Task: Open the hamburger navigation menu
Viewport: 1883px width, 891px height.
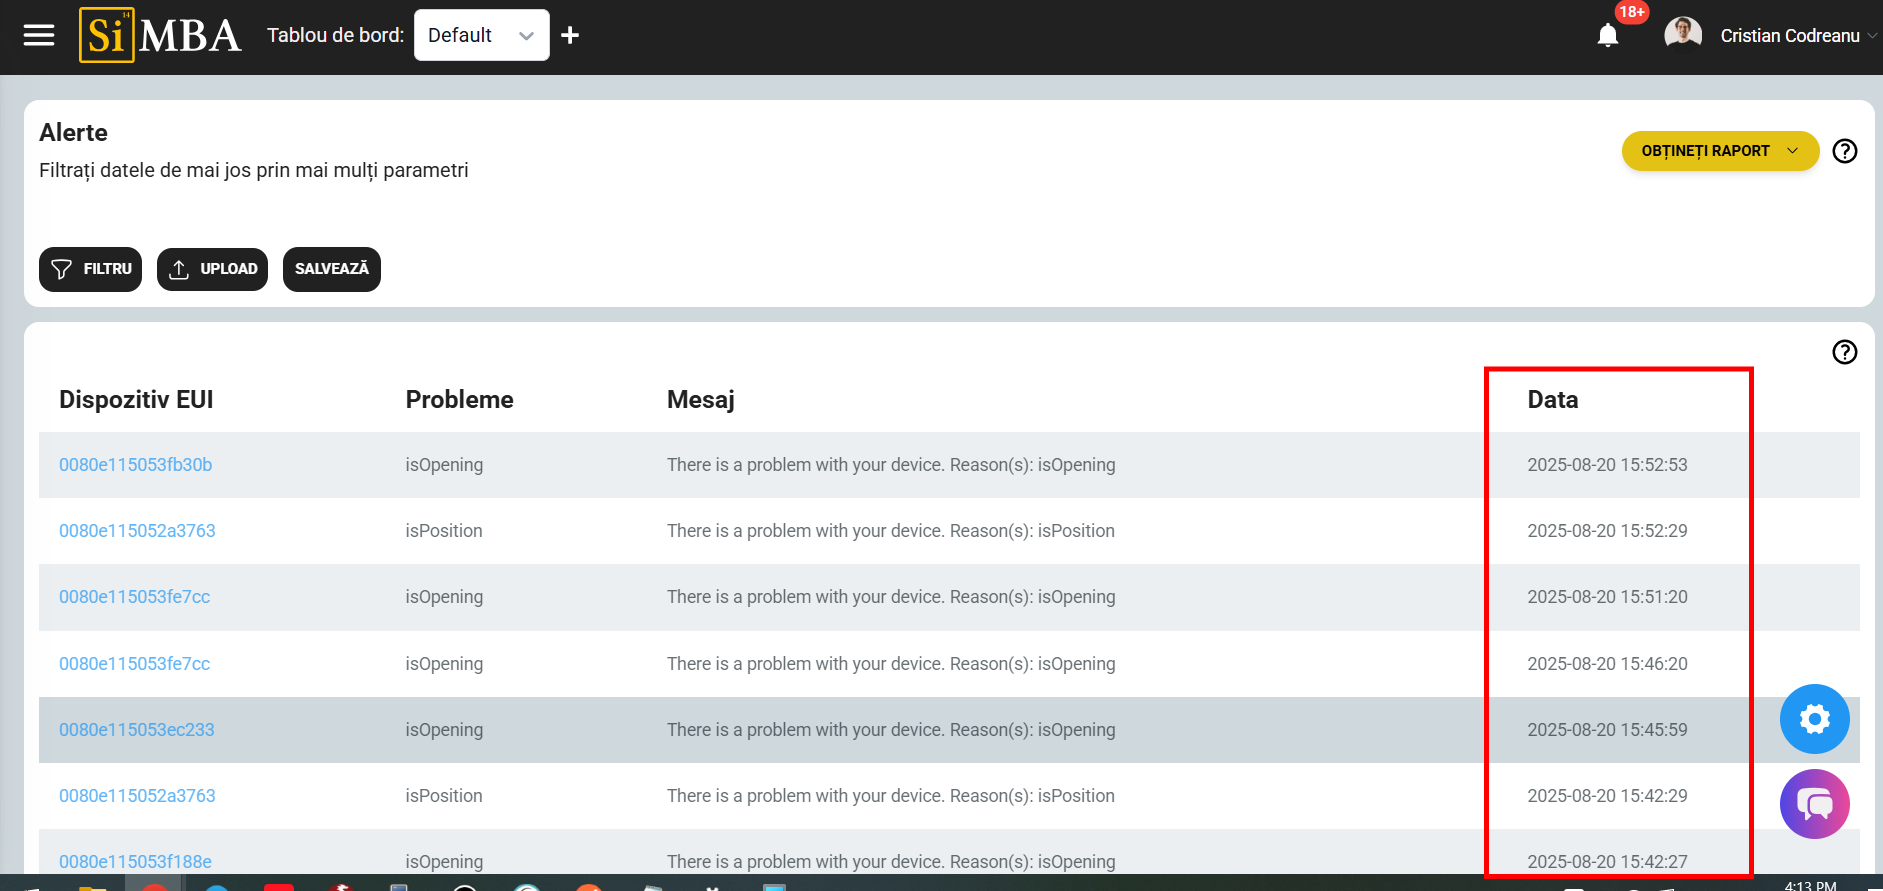Action: point(39,36)
